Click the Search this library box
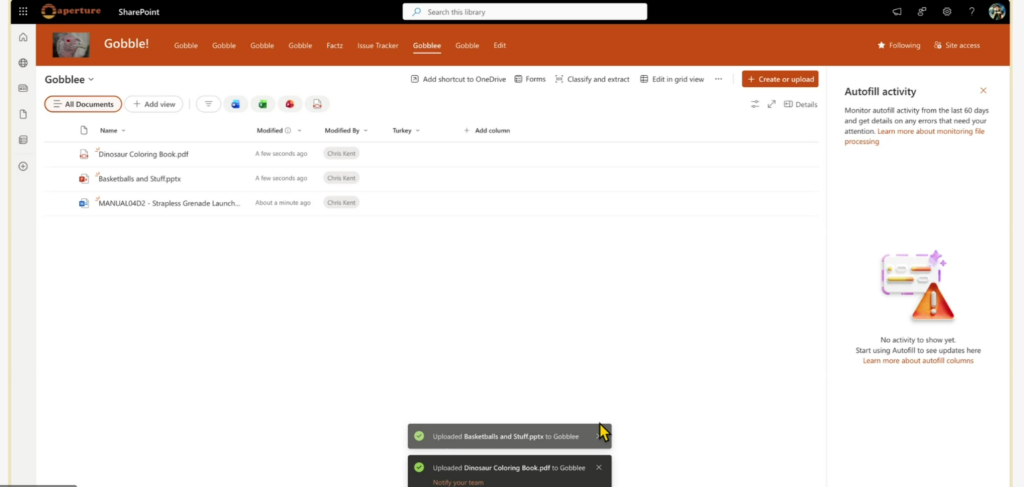 click(525, 11)
